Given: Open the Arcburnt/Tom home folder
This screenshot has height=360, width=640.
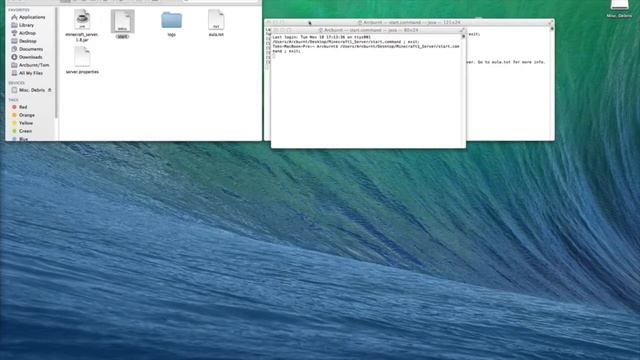Looking at the screenshot, I should pyautogui.click(x=30, y=65).
